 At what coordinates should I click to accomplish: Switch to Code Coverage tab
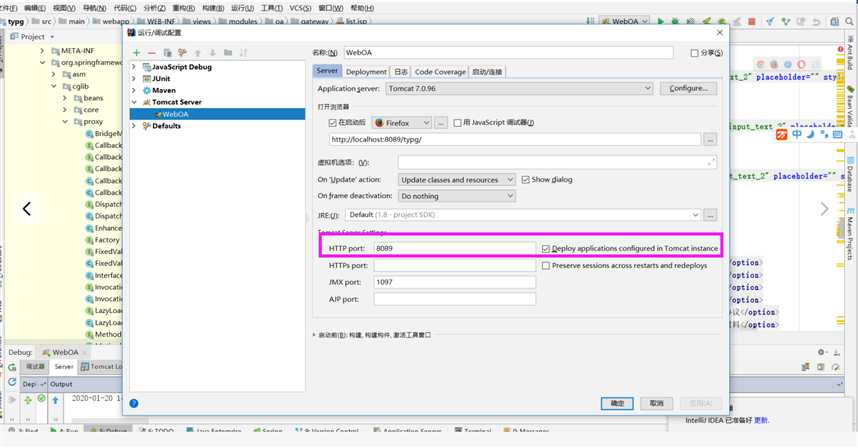coord(440,72)
